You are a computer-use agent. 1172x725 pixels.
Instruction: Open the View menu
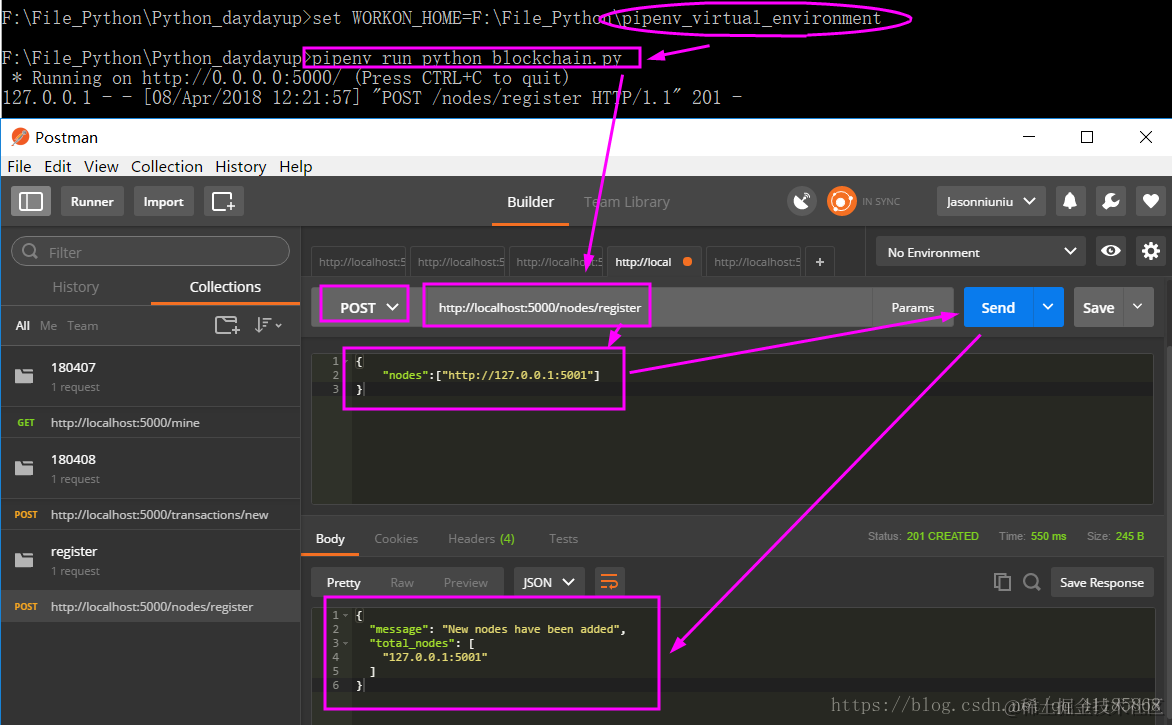click(101, 166)
